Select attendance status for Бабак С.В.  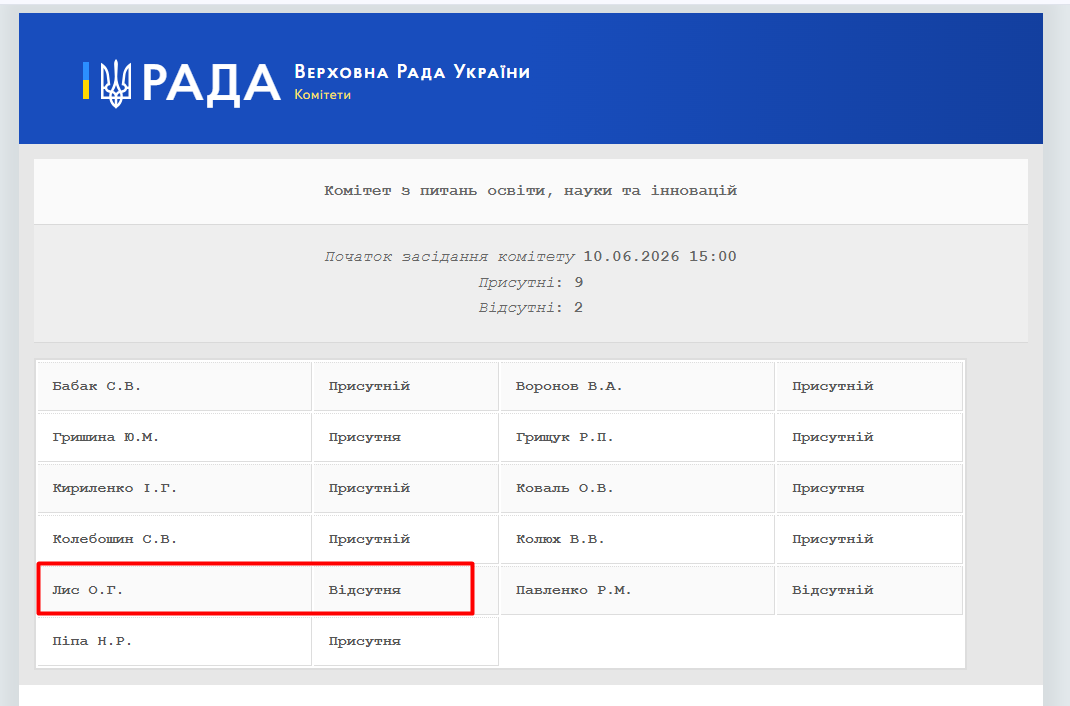[x=405, y=386]
